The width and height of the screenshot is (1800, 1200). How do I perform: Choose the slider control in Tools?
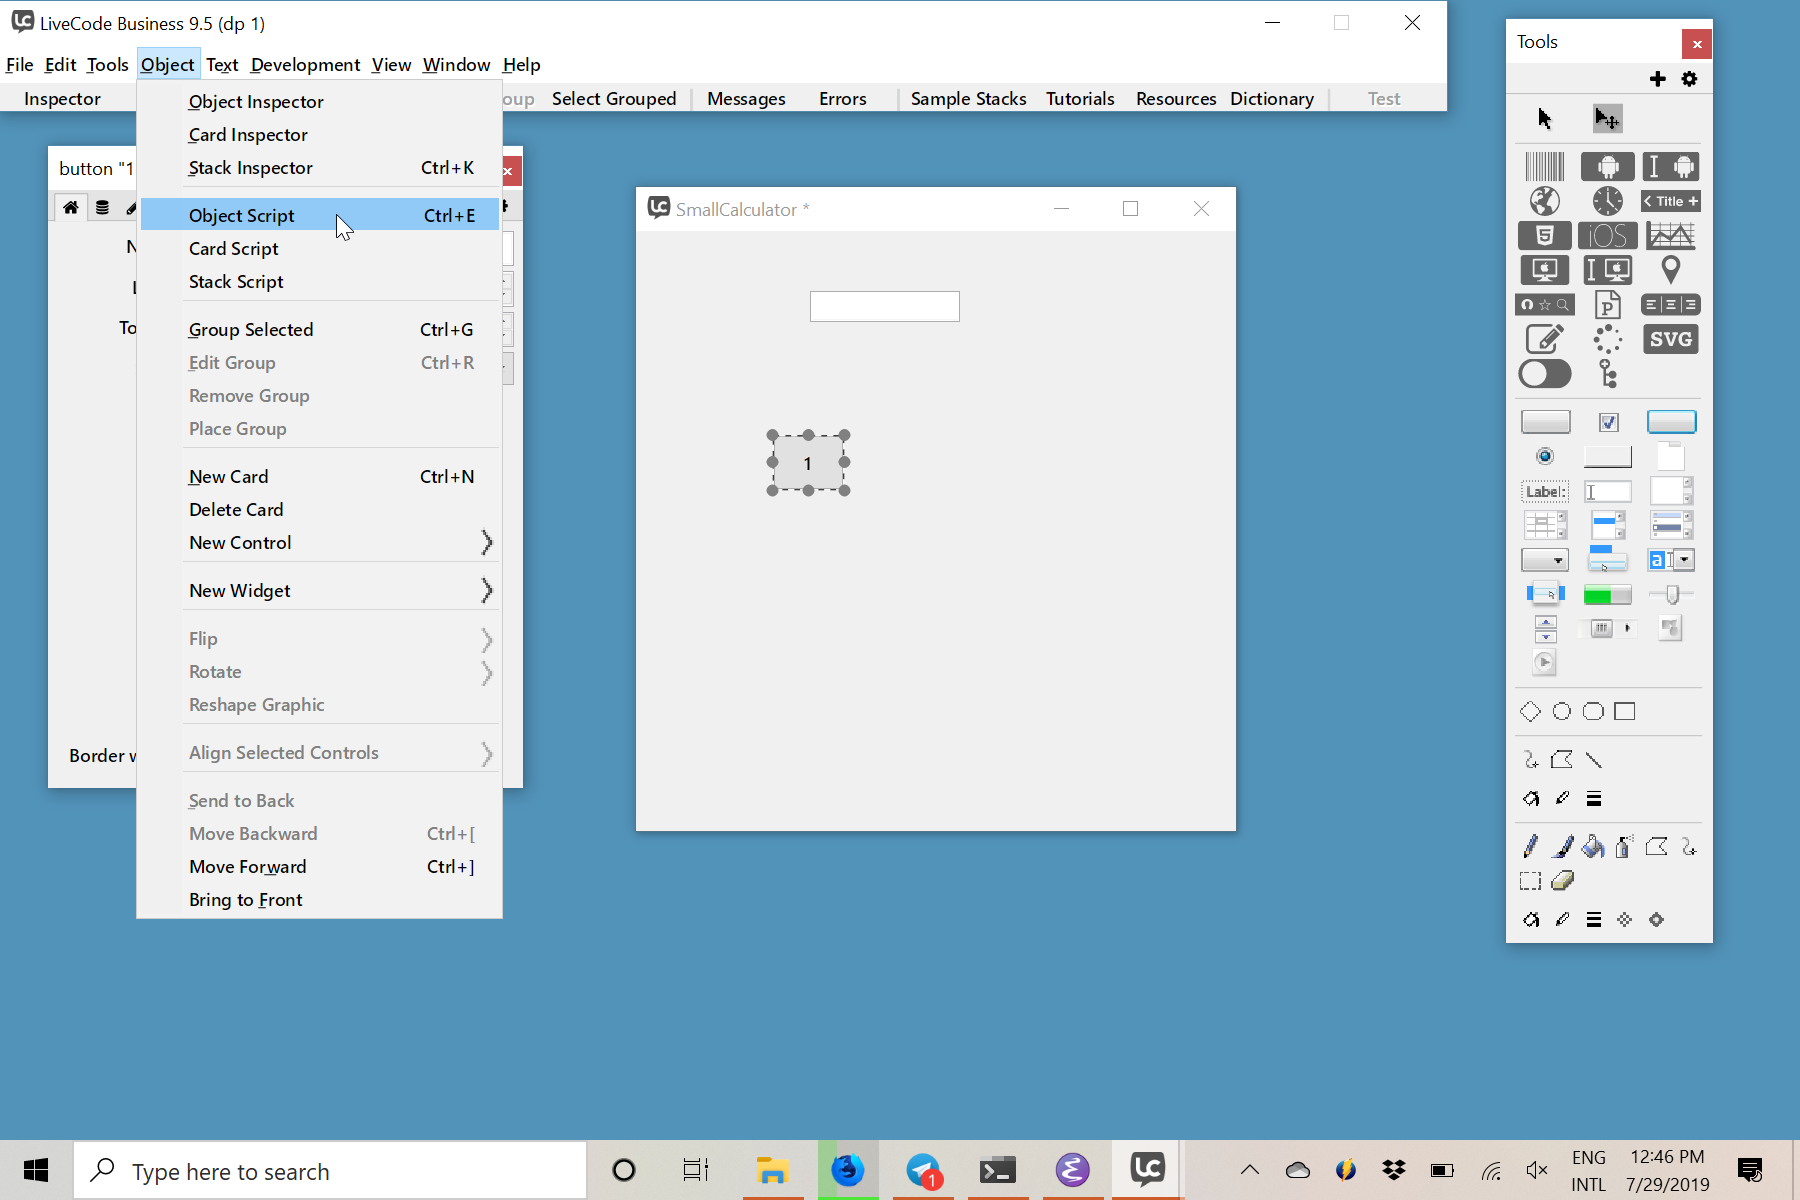click(1671, 595)
